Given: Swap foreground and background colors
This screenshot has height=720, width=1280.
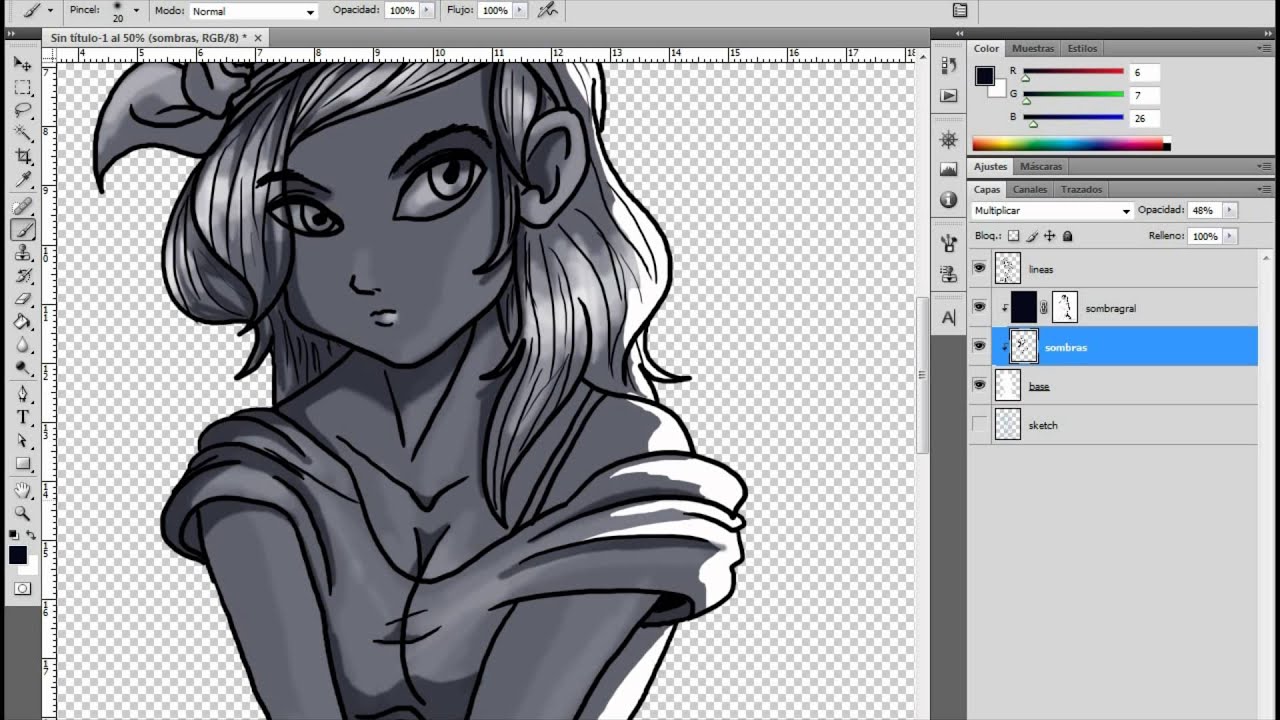Looking at the screenshot, I should (x=31, y=535).
